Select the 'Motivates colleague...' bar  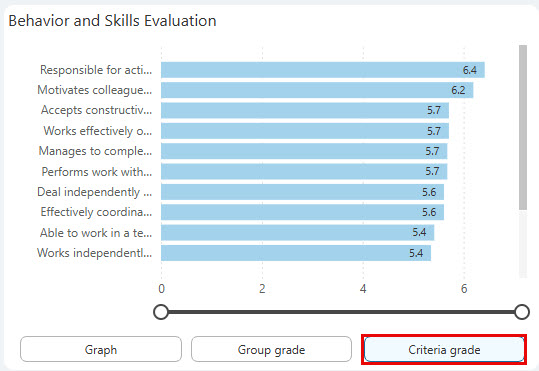[x=317, y=90]
